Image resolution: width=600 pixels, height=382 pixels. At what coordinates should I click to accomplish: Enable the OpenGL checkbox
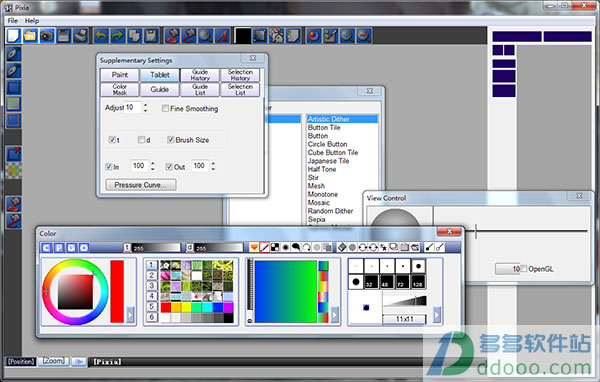[x=523, y=269]
